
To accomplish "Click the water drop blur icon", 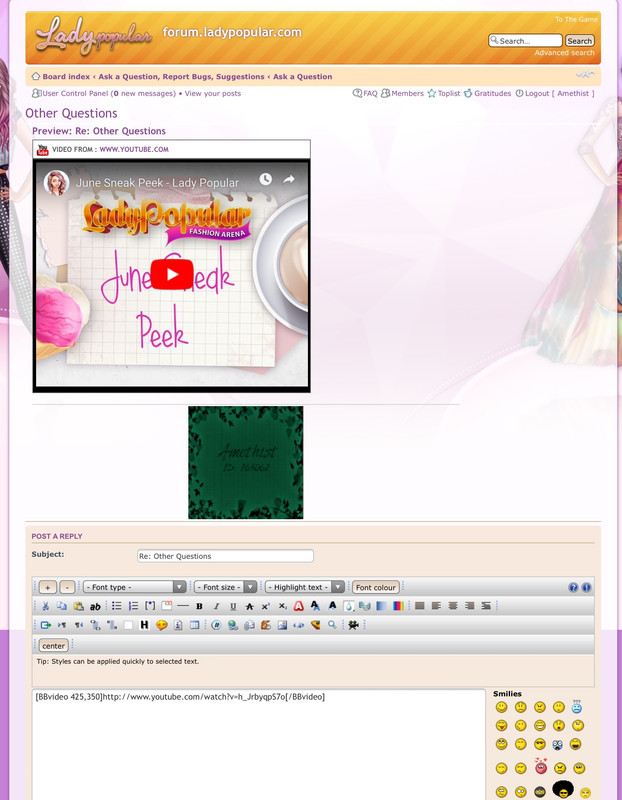I will click(x=349, y=606).
